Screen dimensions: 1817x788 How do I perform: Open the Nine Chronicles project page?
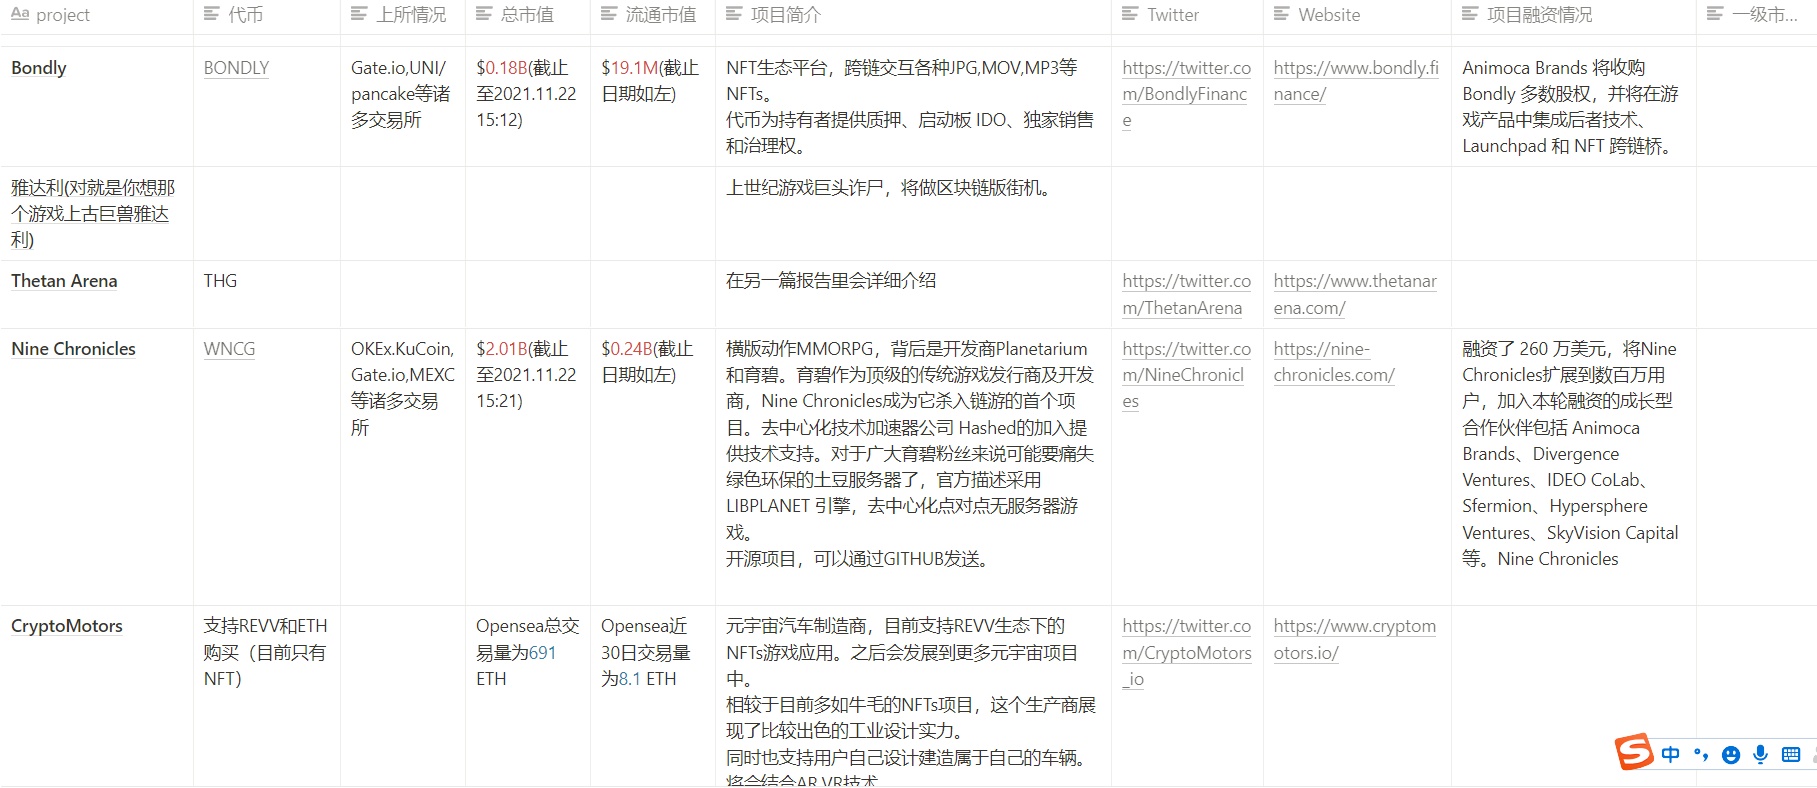pos(73,349)
